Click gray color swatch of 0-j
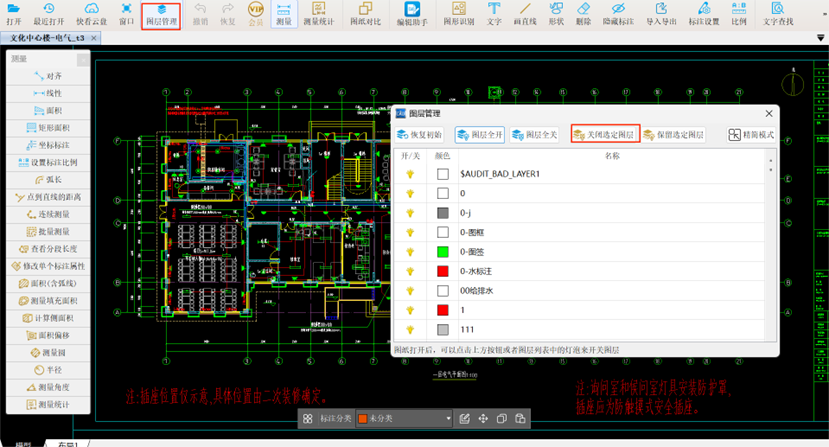 point(443,213)
